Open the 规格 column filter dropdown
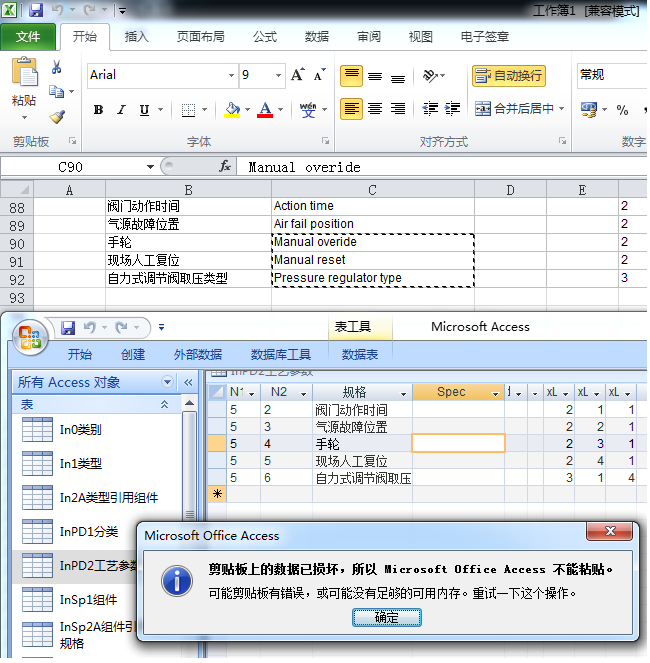 [403, 394]
